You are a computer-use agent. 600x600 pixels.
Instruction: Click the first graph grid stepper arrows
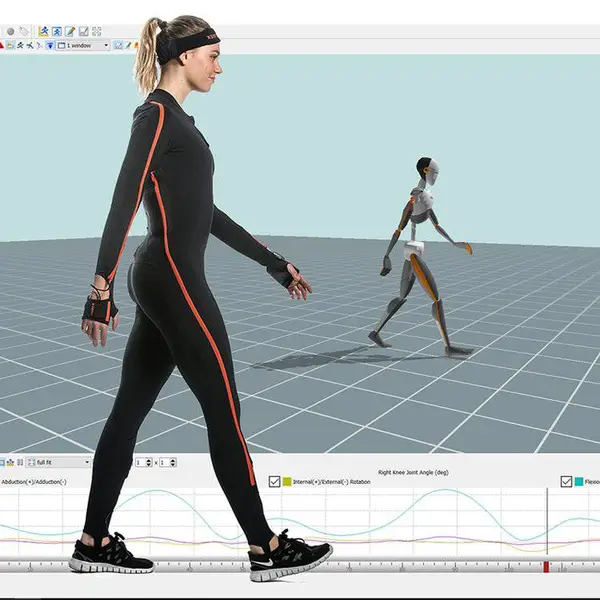click(x=149, y=463)
